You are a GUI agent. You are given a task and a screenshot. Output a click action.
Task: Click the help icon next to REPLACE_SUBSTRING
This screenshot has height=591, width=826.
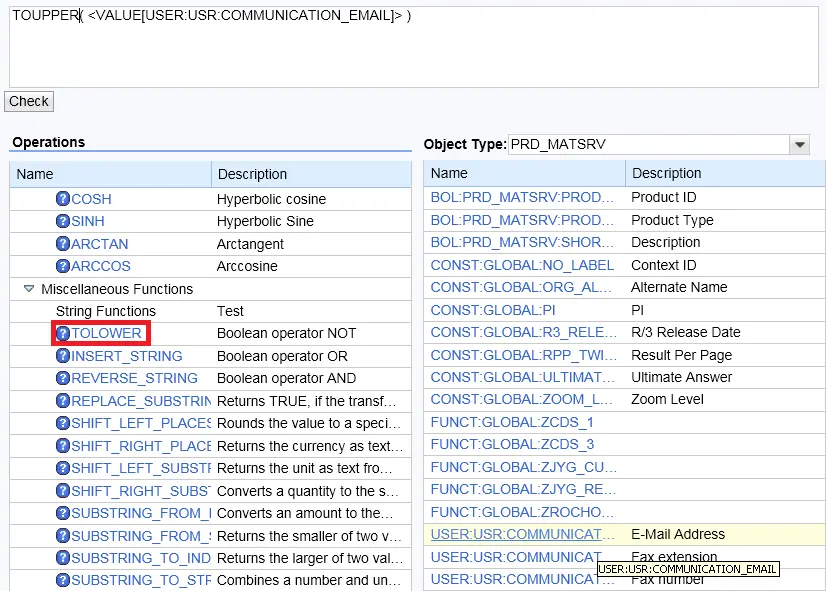click(63, 401)
